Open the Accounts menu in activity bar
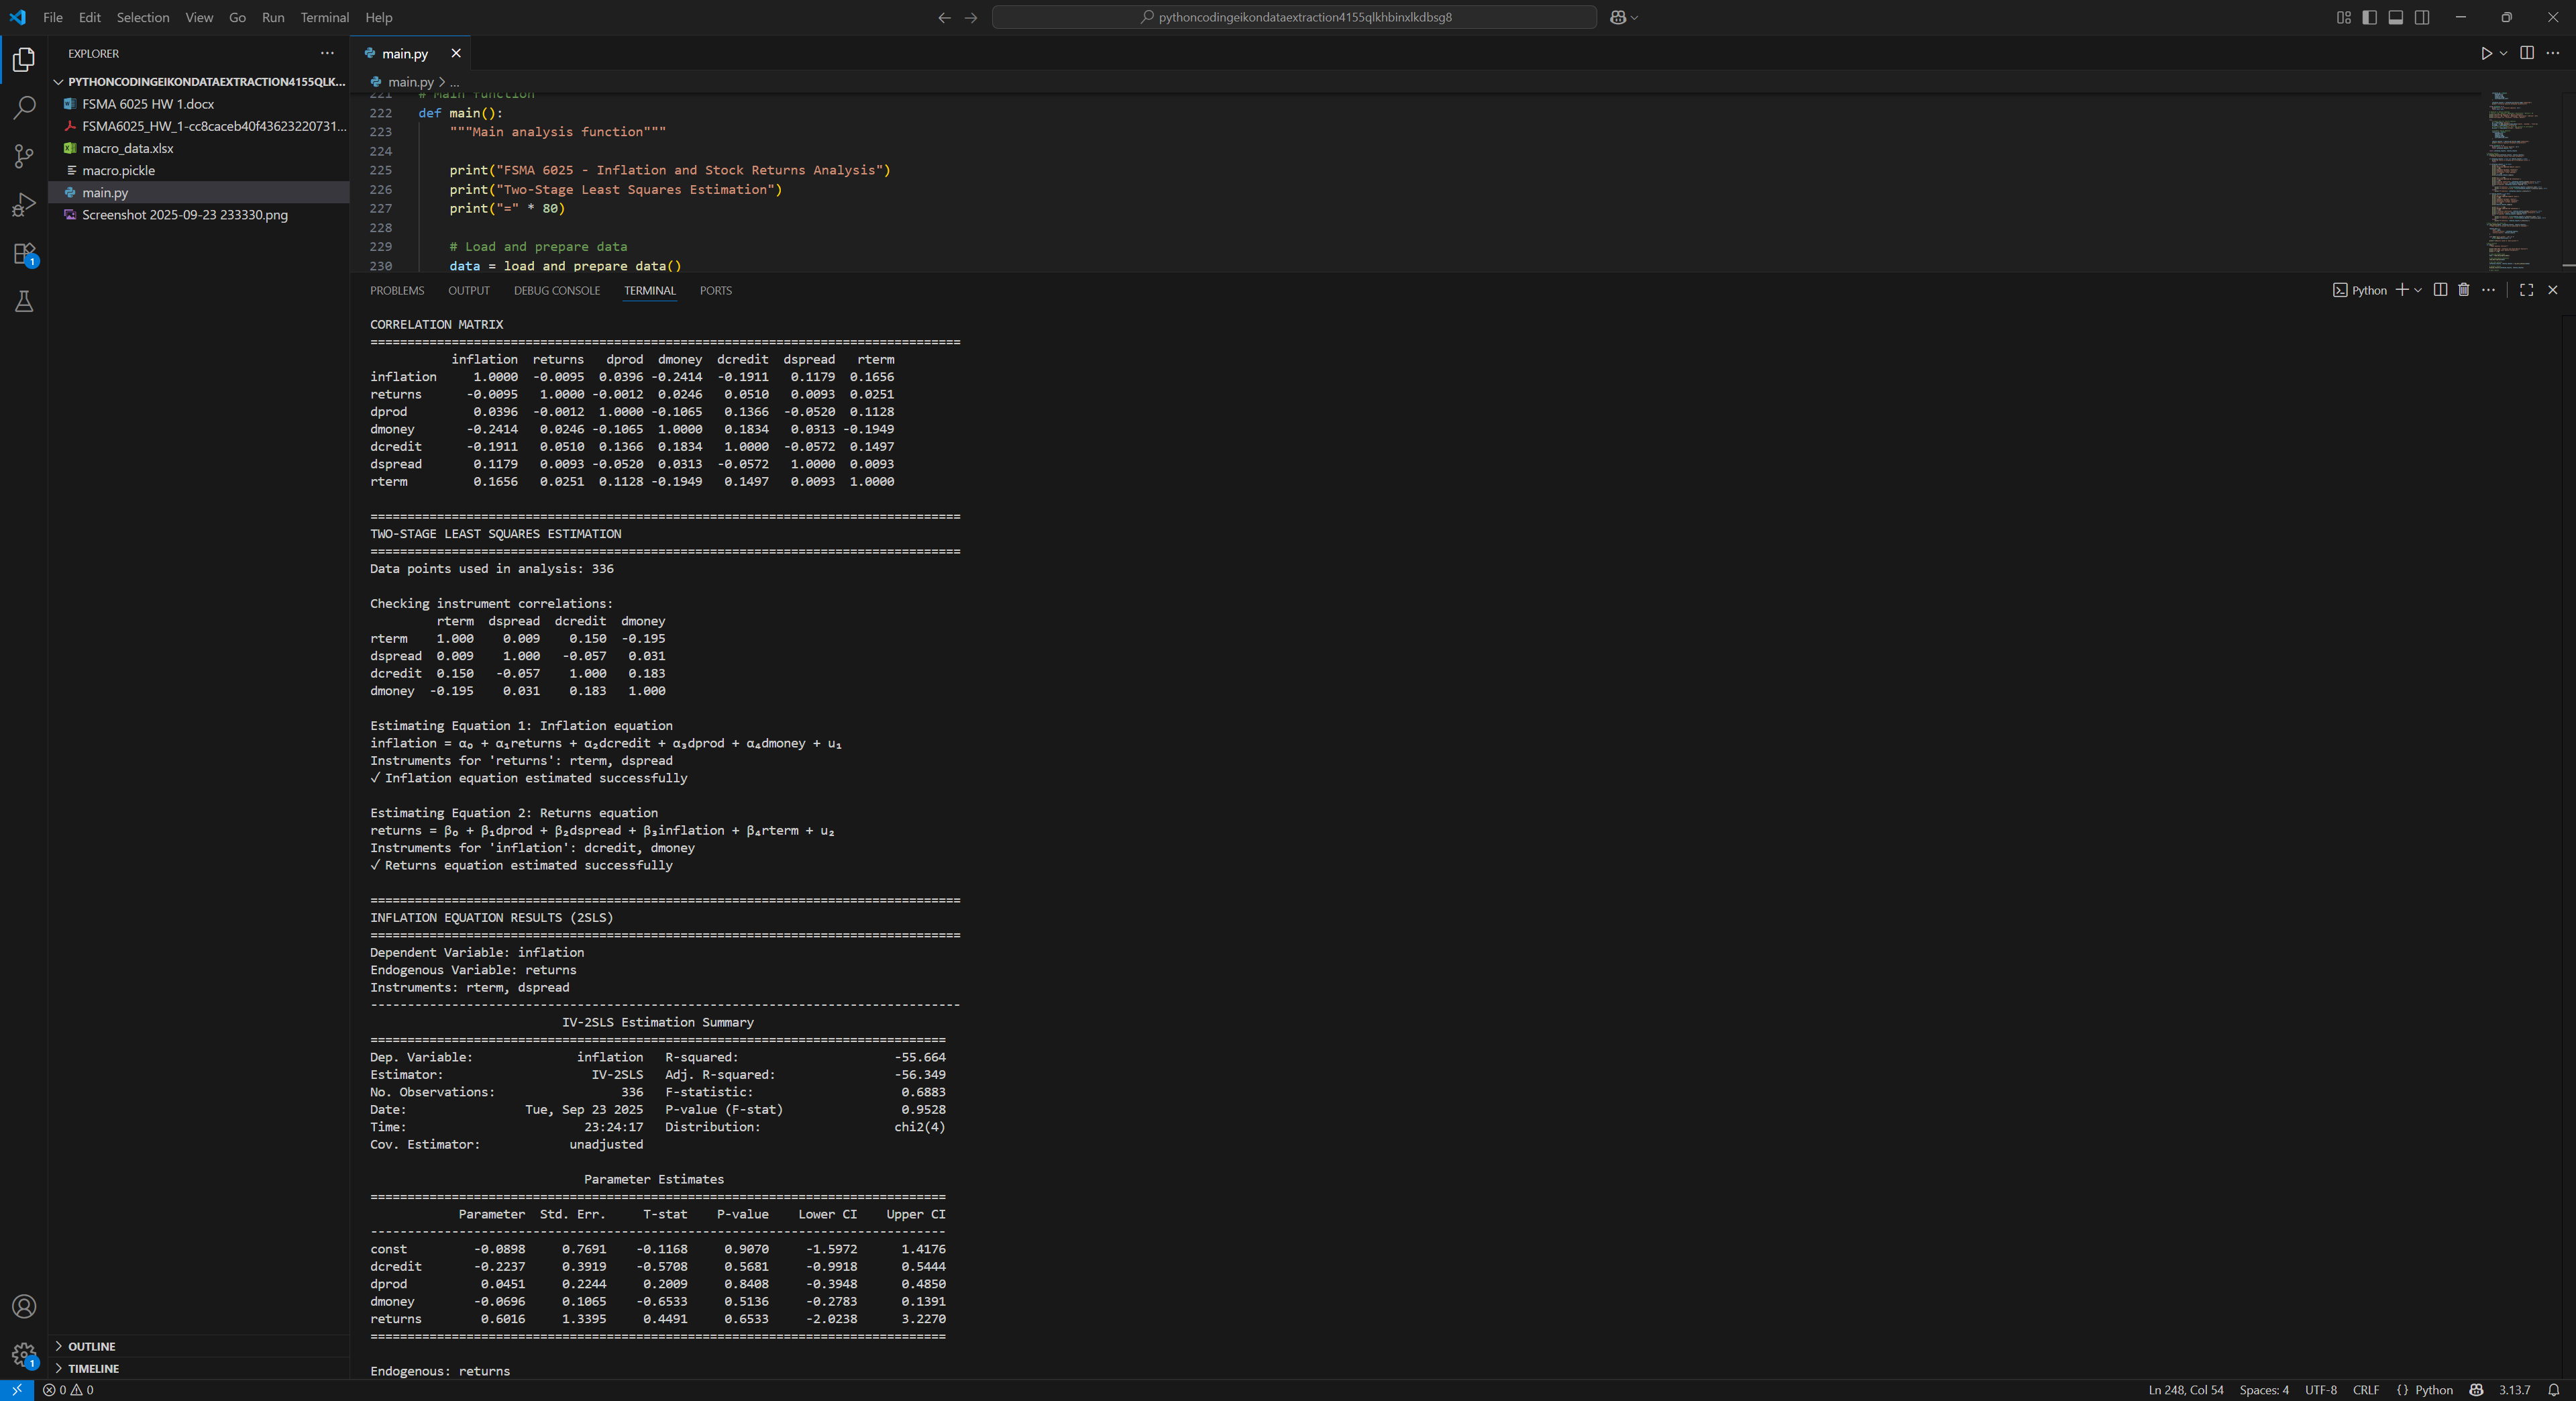 [24, 1306]
